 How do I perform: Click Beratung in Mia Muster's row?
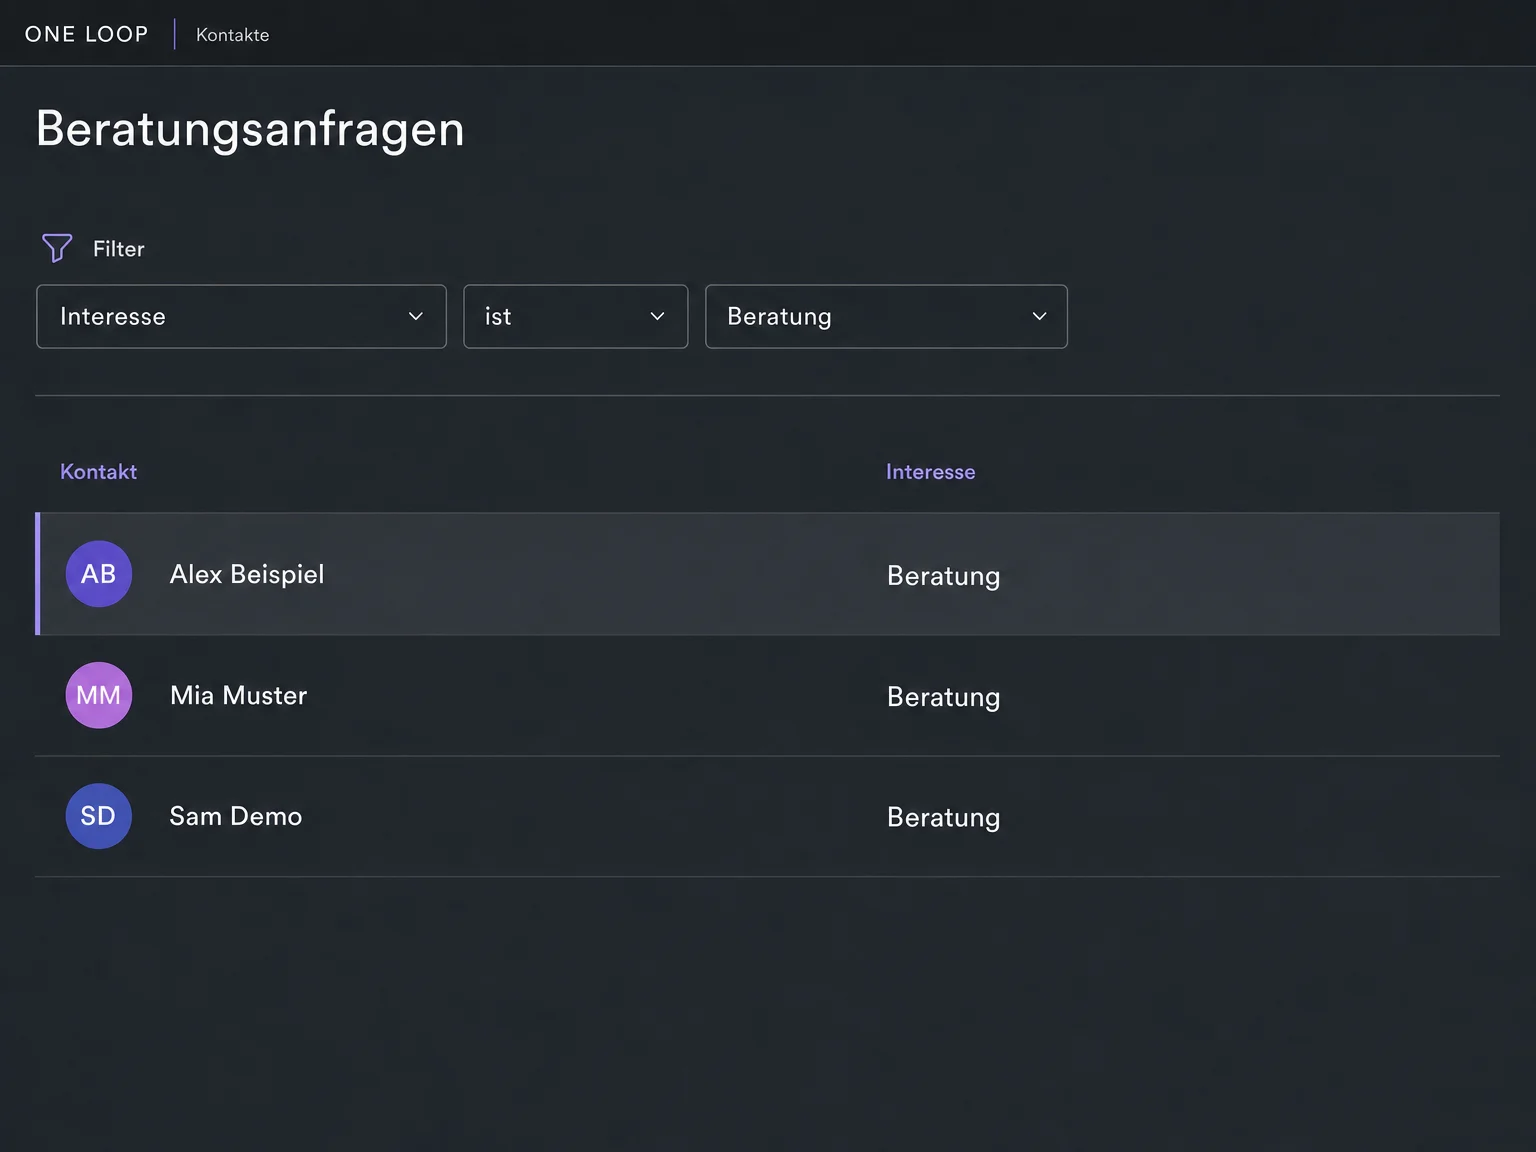click(x=944, y=697)
